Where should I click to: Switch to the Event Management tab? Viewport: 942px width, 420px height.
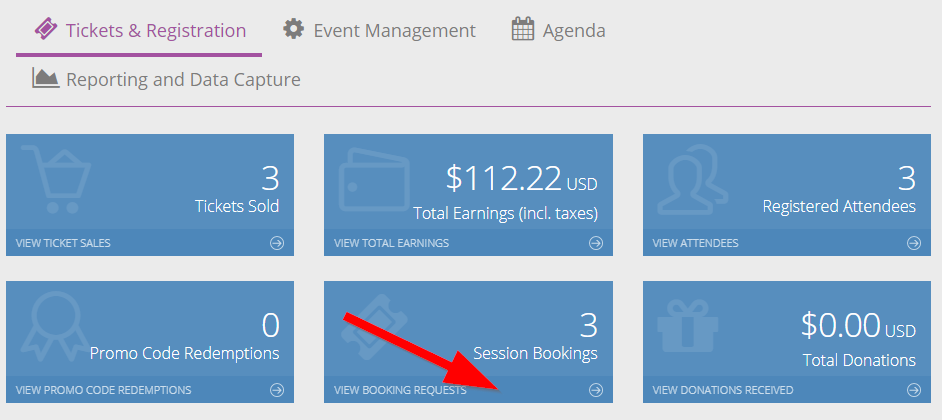tap(380, 30)
